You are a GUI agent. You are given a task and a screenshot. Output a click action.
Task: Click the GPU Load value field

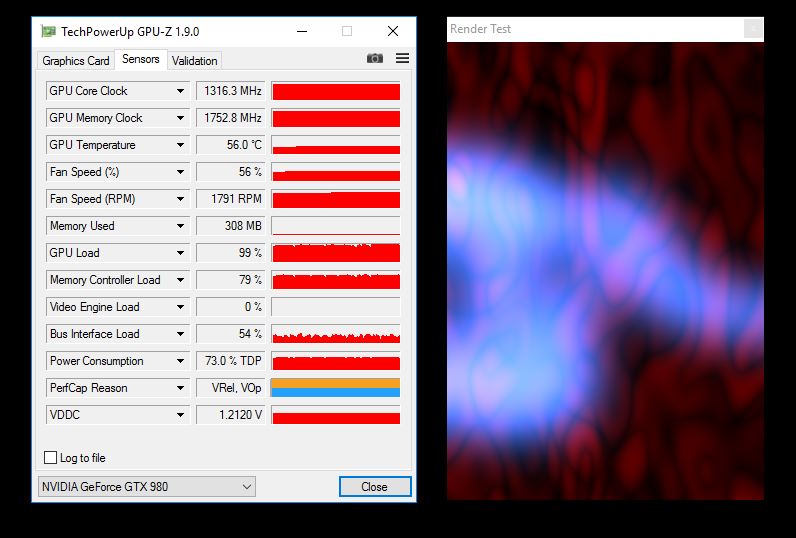coord(231,253)
